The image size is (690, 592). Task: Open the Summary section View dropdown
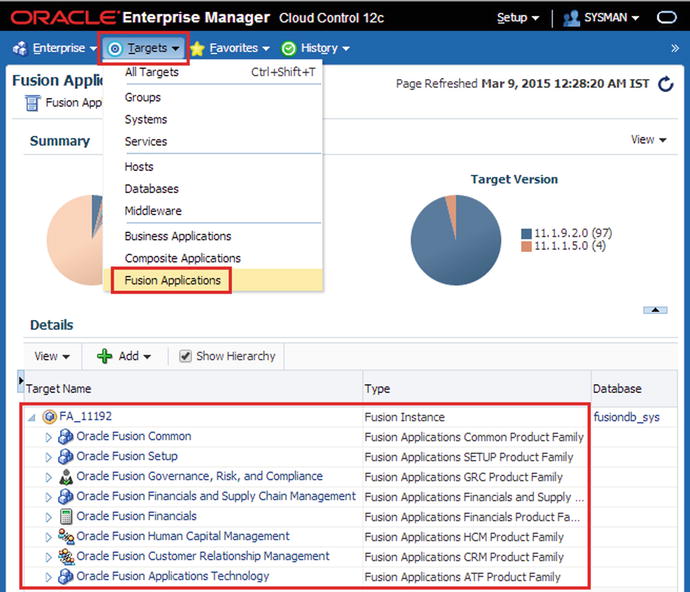pos(648,140)
